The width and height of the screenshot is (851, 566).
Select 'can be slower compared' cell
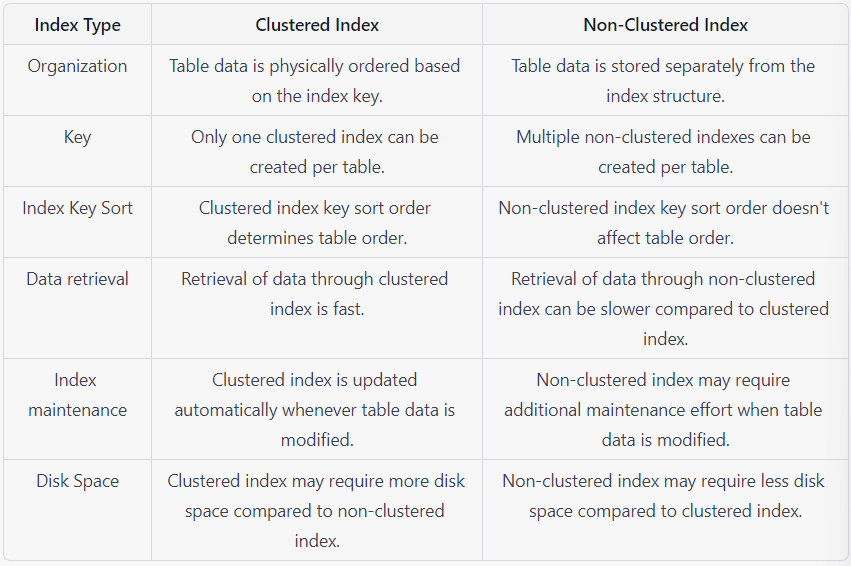tap(665, 308)
